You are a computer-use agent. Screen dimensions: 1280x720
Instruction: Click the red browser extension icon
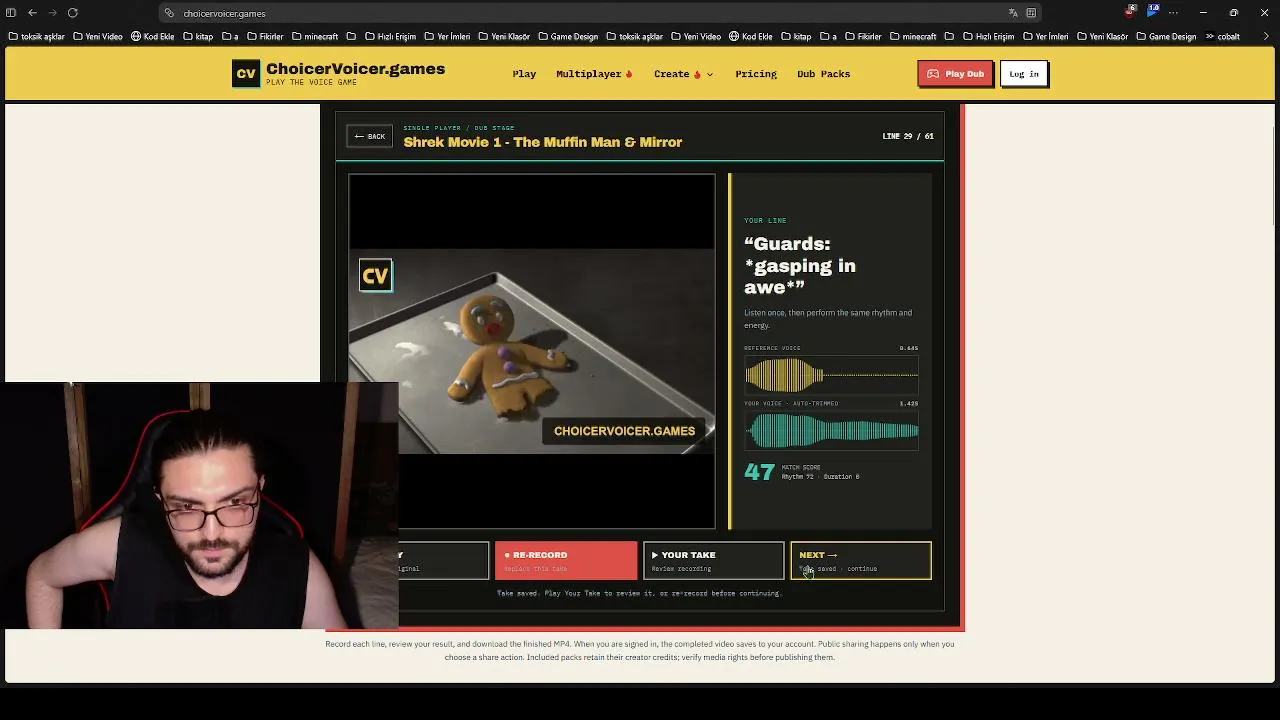click(1131, 11)
